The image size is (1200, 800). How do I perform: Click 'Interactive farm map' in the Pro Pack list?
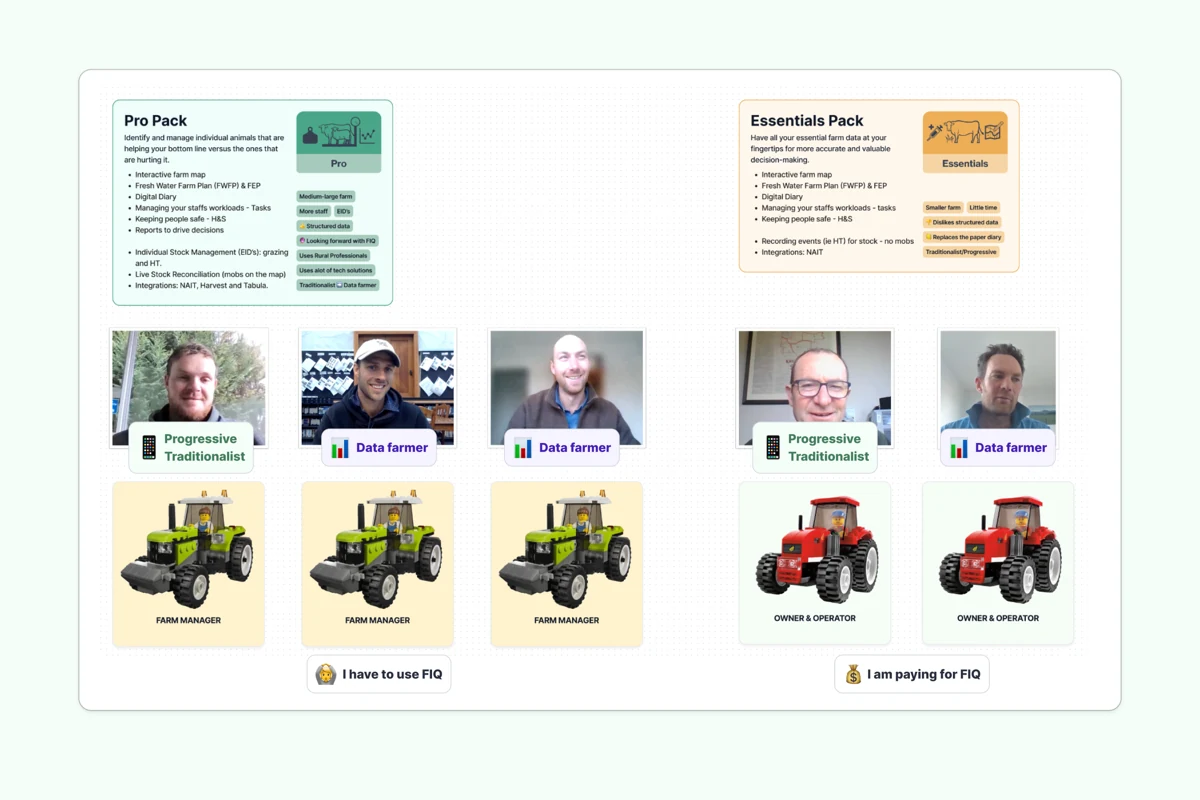(x=171, y=175)
